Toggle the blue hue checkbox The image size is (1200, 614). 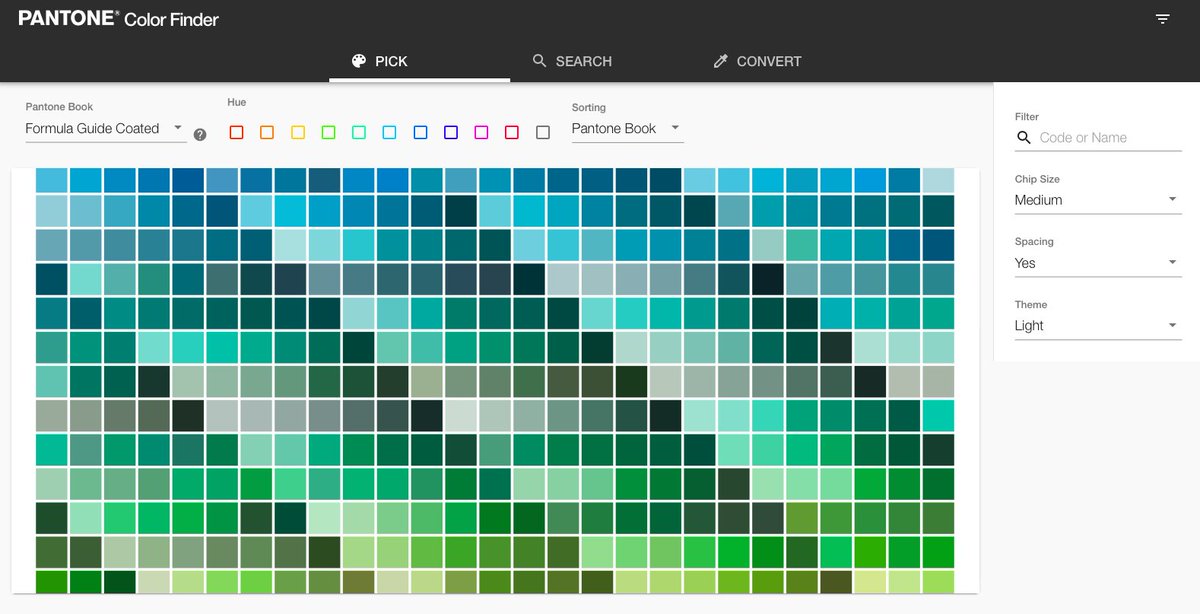tap(420, 132)
